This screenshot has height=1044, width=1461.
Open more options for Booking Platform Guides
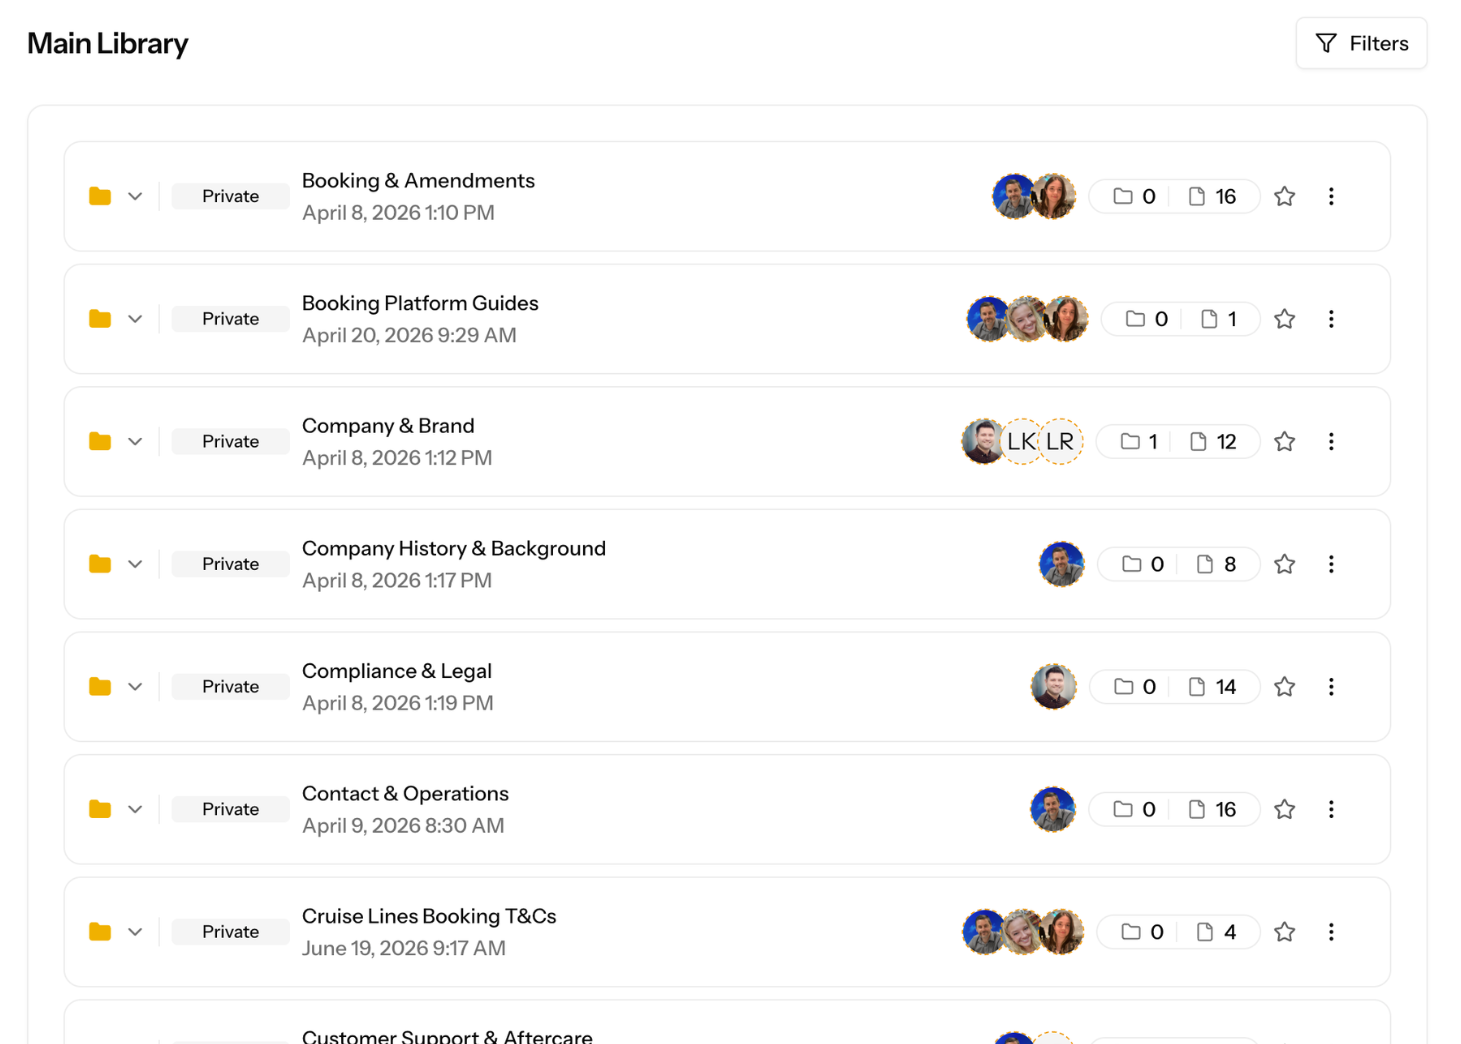click(1331, 319)
